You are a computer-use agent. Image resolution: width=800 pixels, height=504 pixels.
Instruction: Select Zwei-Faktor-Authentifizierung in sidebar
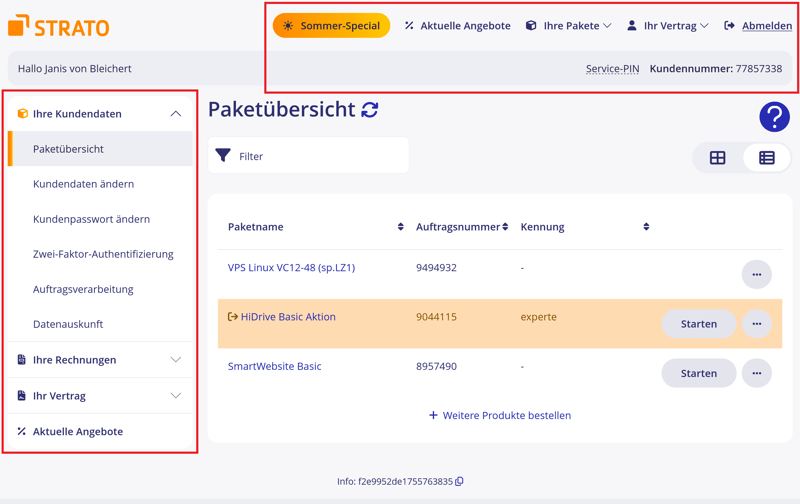(103, 254)
